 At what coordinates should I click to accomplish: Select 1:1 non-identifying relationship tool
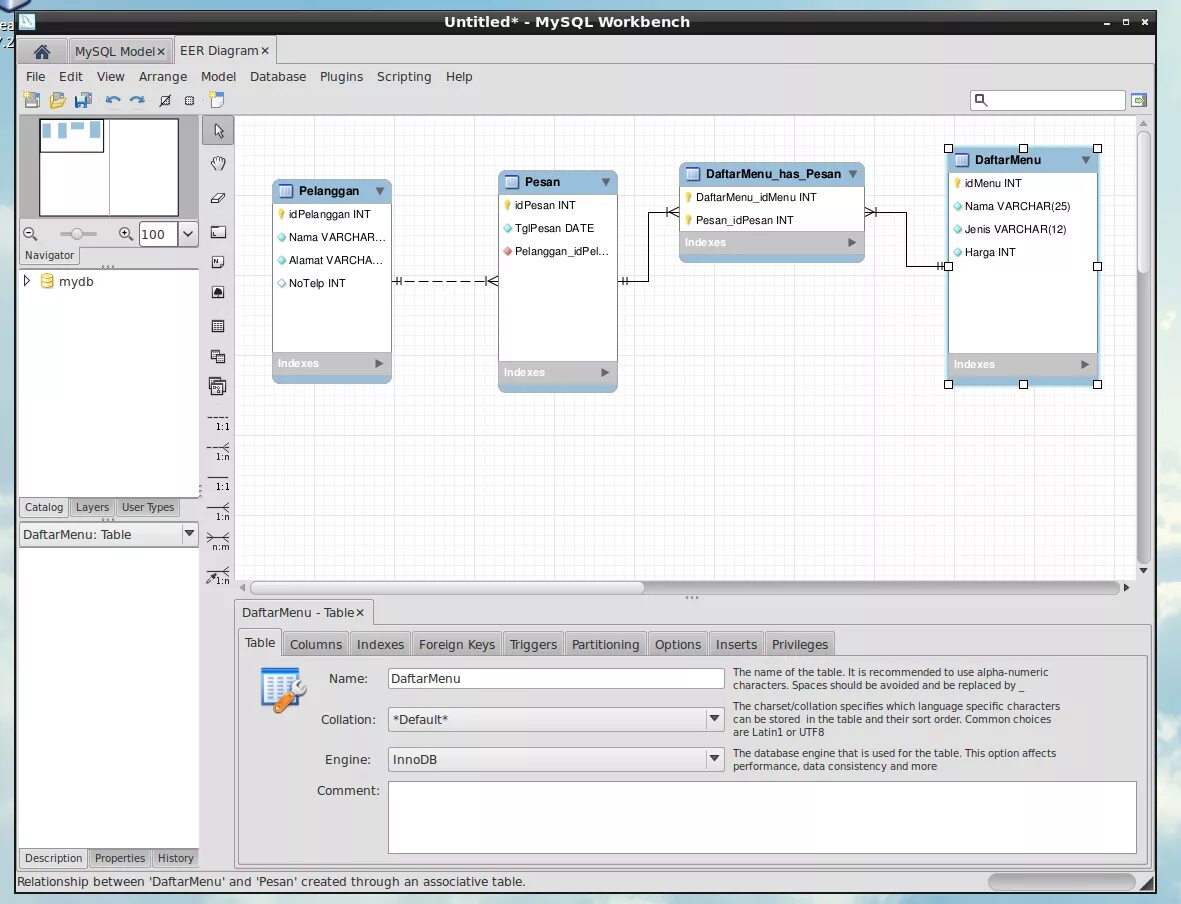tap(218, 422)
